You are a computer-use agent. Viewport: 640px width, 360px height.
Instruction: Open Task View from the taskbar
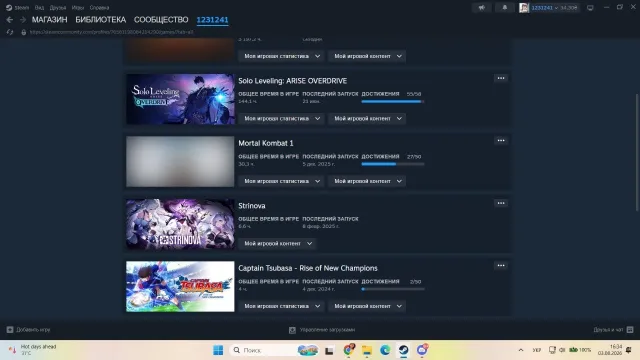point(329,350)
